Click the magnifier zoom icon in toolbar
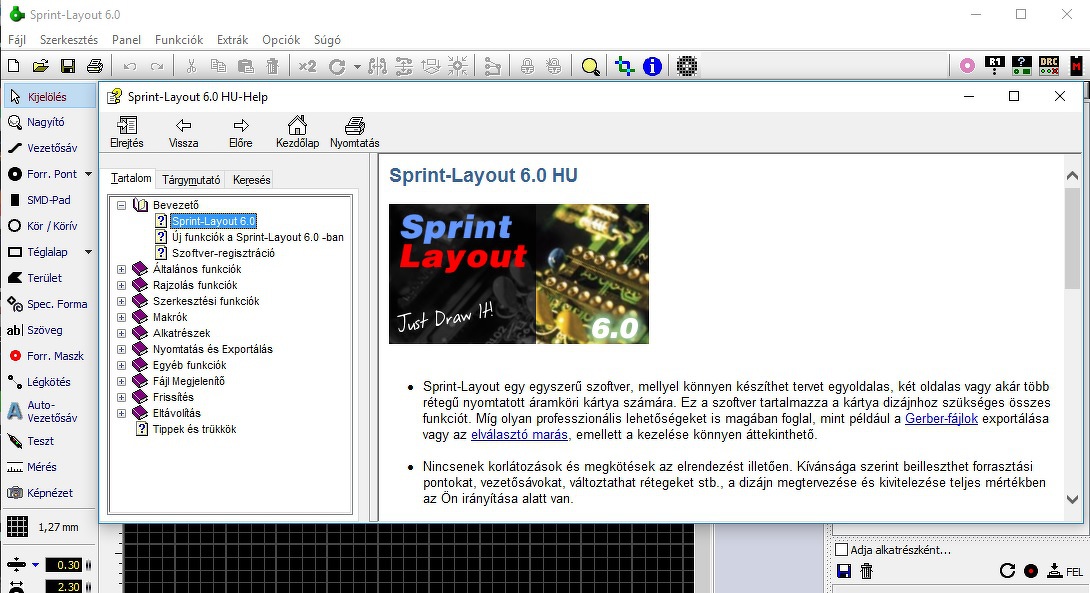1090x593 pixels. [590, 67]
